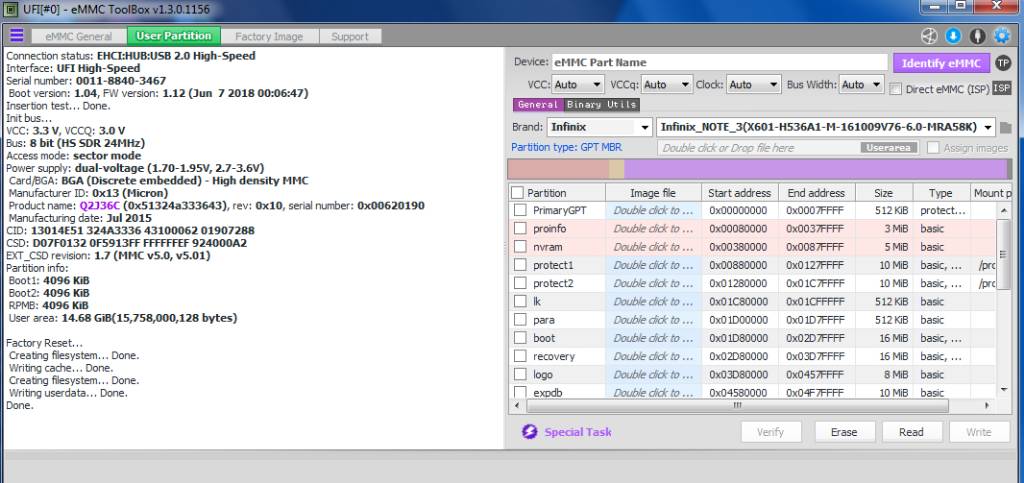Open the Clock dropdown

[754, 85]
